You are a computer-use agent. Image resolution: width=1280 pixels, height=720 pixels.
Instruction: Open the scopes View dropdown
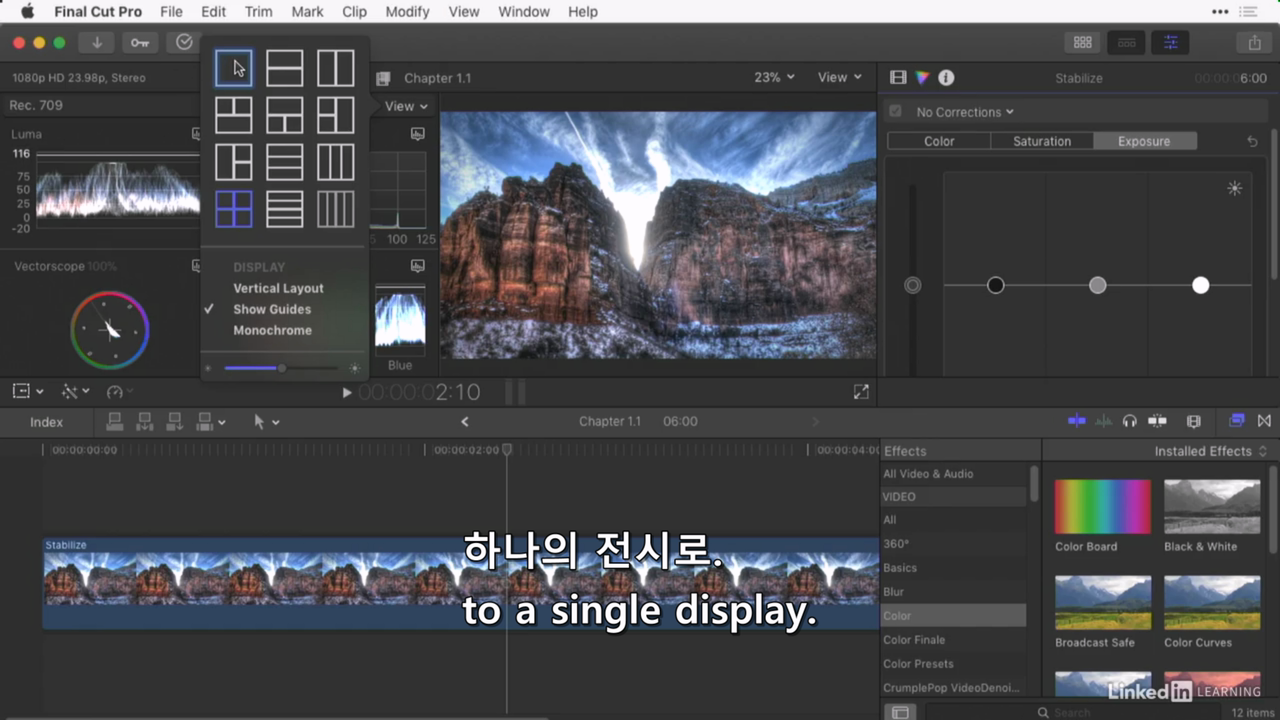point(406,106)
